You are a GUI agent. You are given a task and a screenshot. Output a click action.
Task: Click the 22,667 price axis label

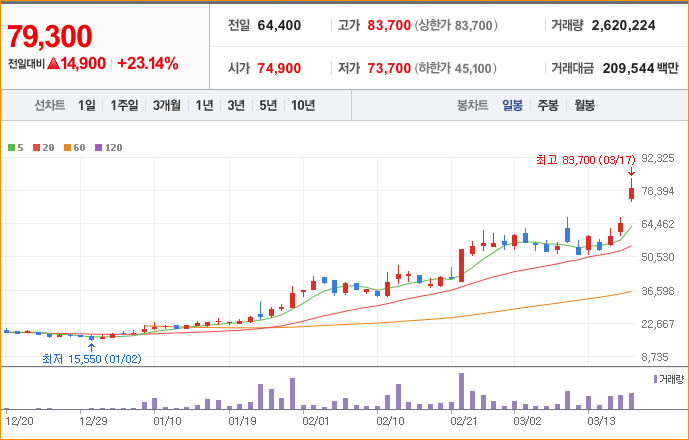658,324
